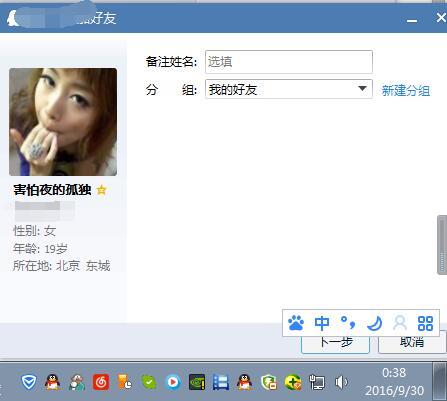This screenshot has height=401, width=447.
Task: Toggle the punctuation mode in the input bar
Action: point(348,323)
